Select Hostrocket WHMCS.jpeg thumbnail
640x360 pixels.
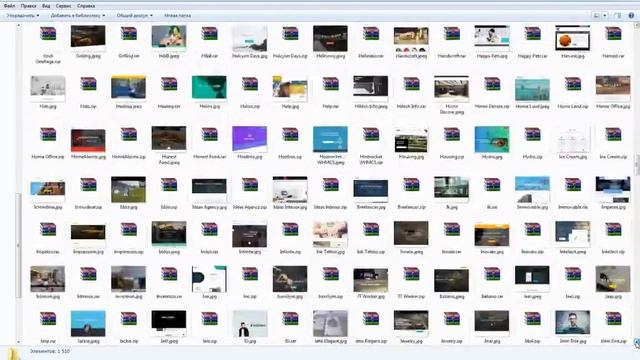point(331,139)
